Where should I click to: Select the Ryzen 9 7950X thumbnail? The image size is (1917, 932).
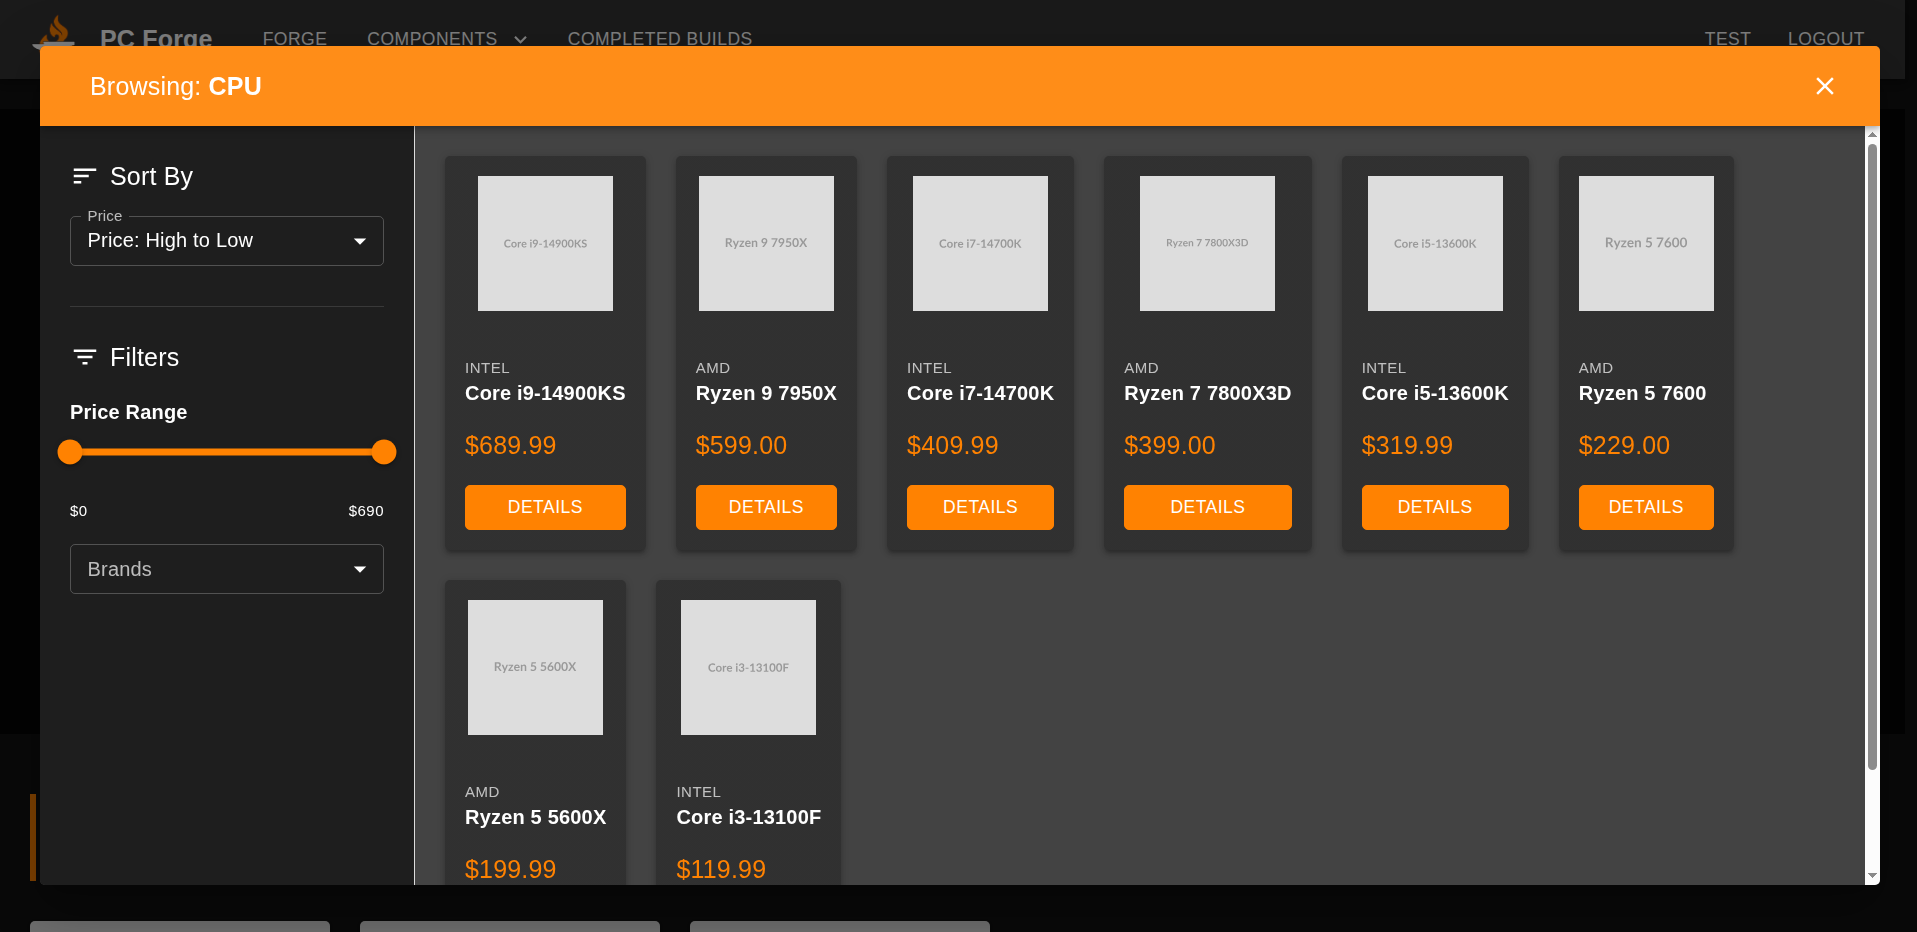coord(766,243)
